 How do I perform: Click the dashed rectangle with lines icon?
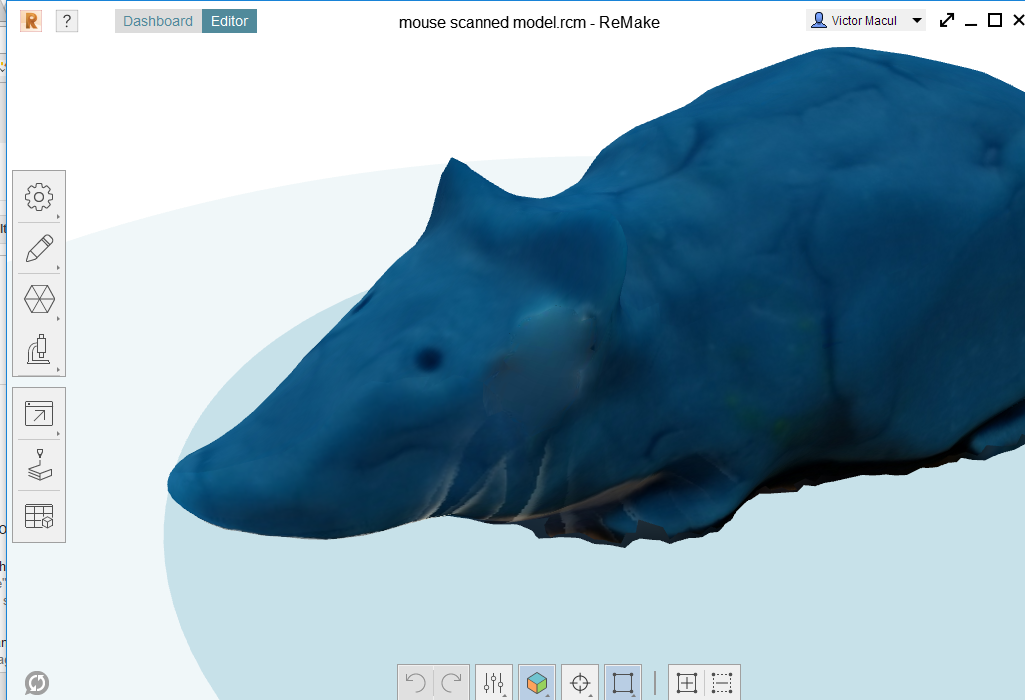pyautogui.click(x=722, y=683)
